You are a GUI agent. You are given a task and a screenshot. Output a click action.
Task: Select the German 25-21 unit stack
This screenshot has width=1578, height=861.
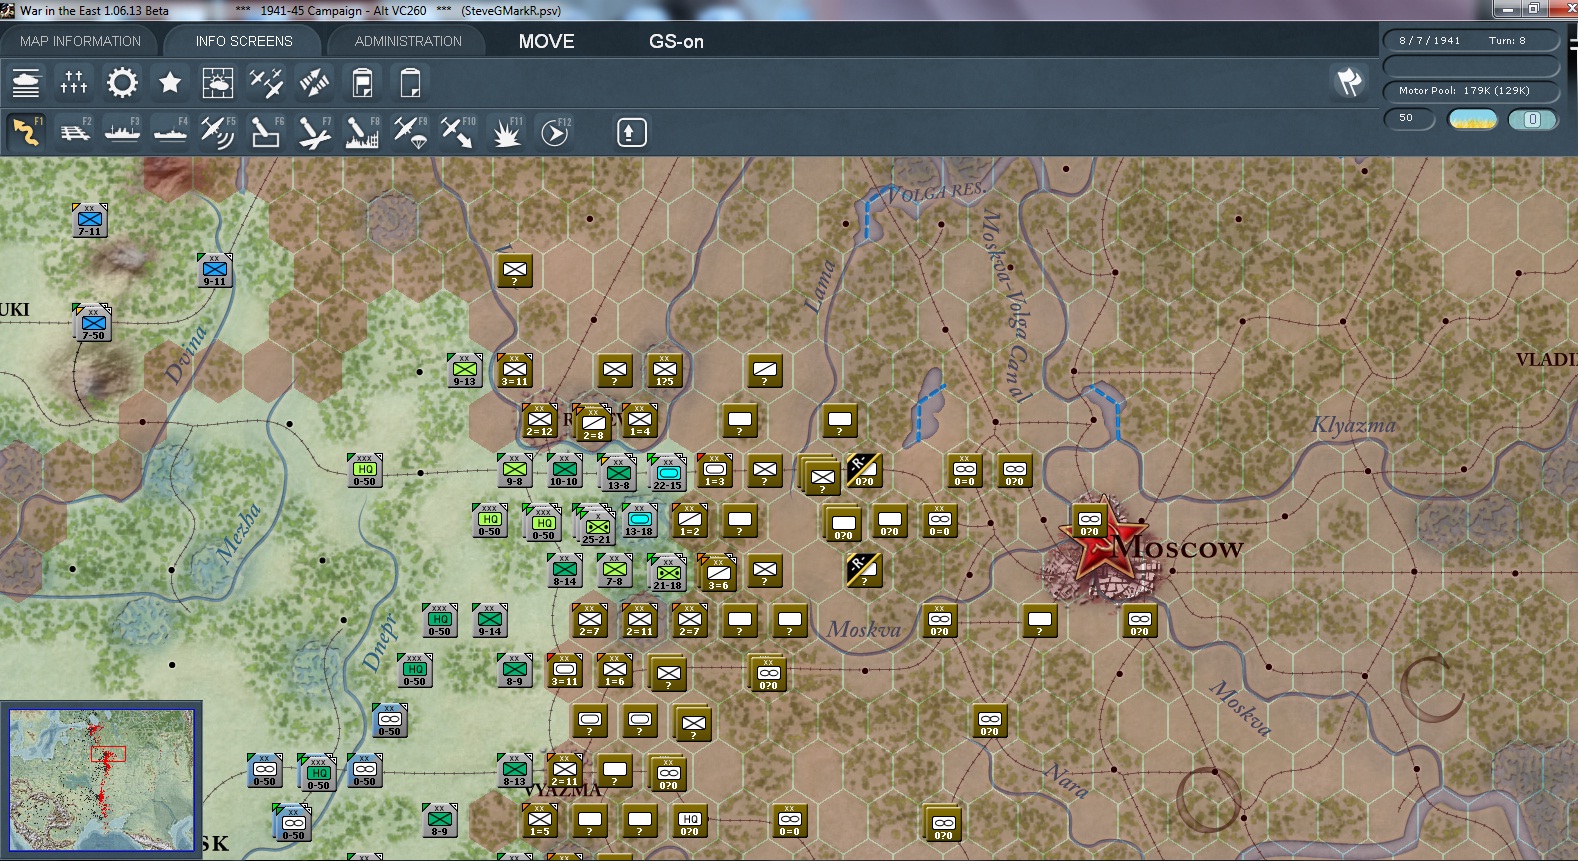click(596, 525)
